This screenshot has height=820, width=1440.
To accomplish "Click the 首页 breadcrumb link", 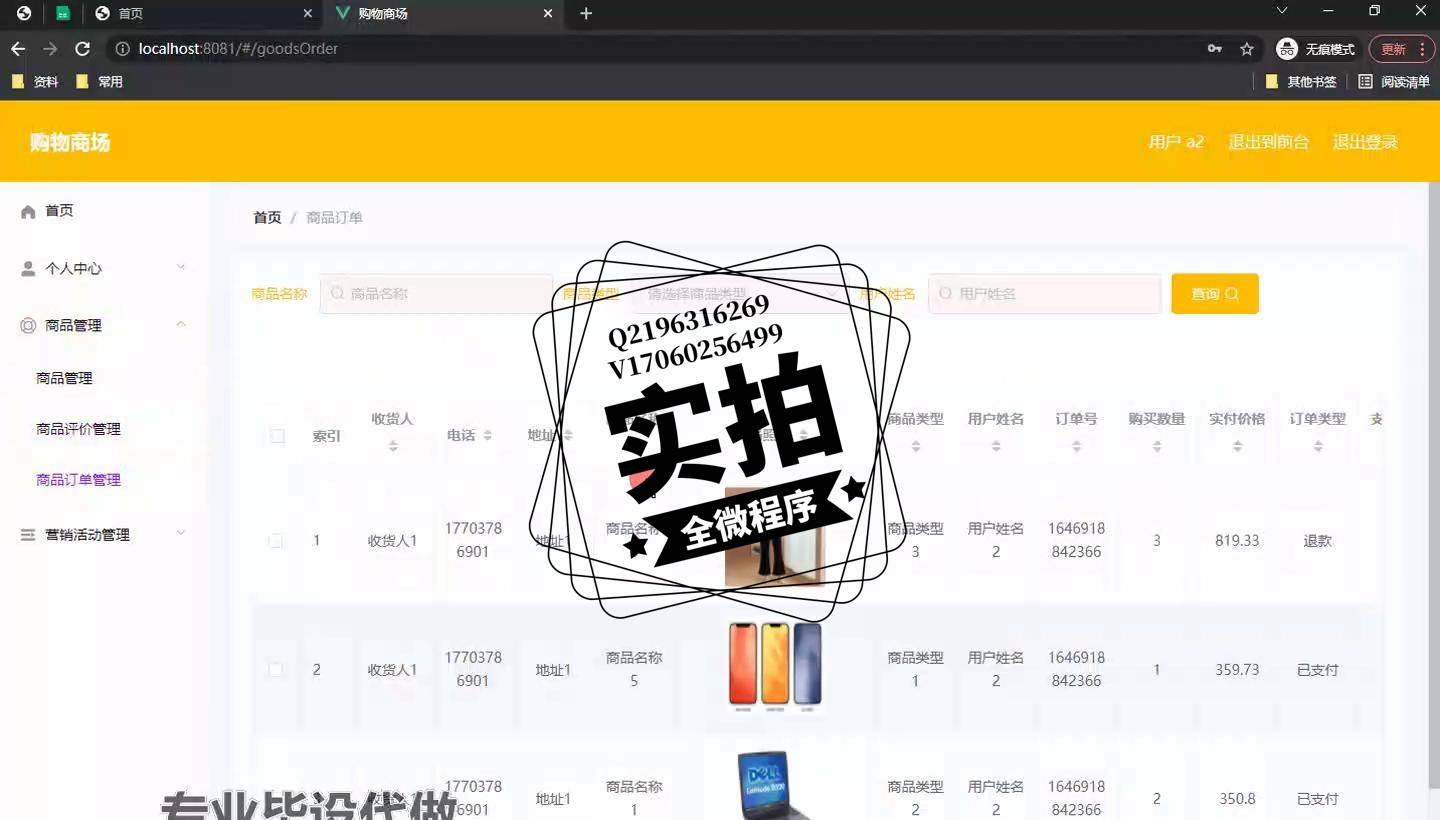I will coord(267,217).
